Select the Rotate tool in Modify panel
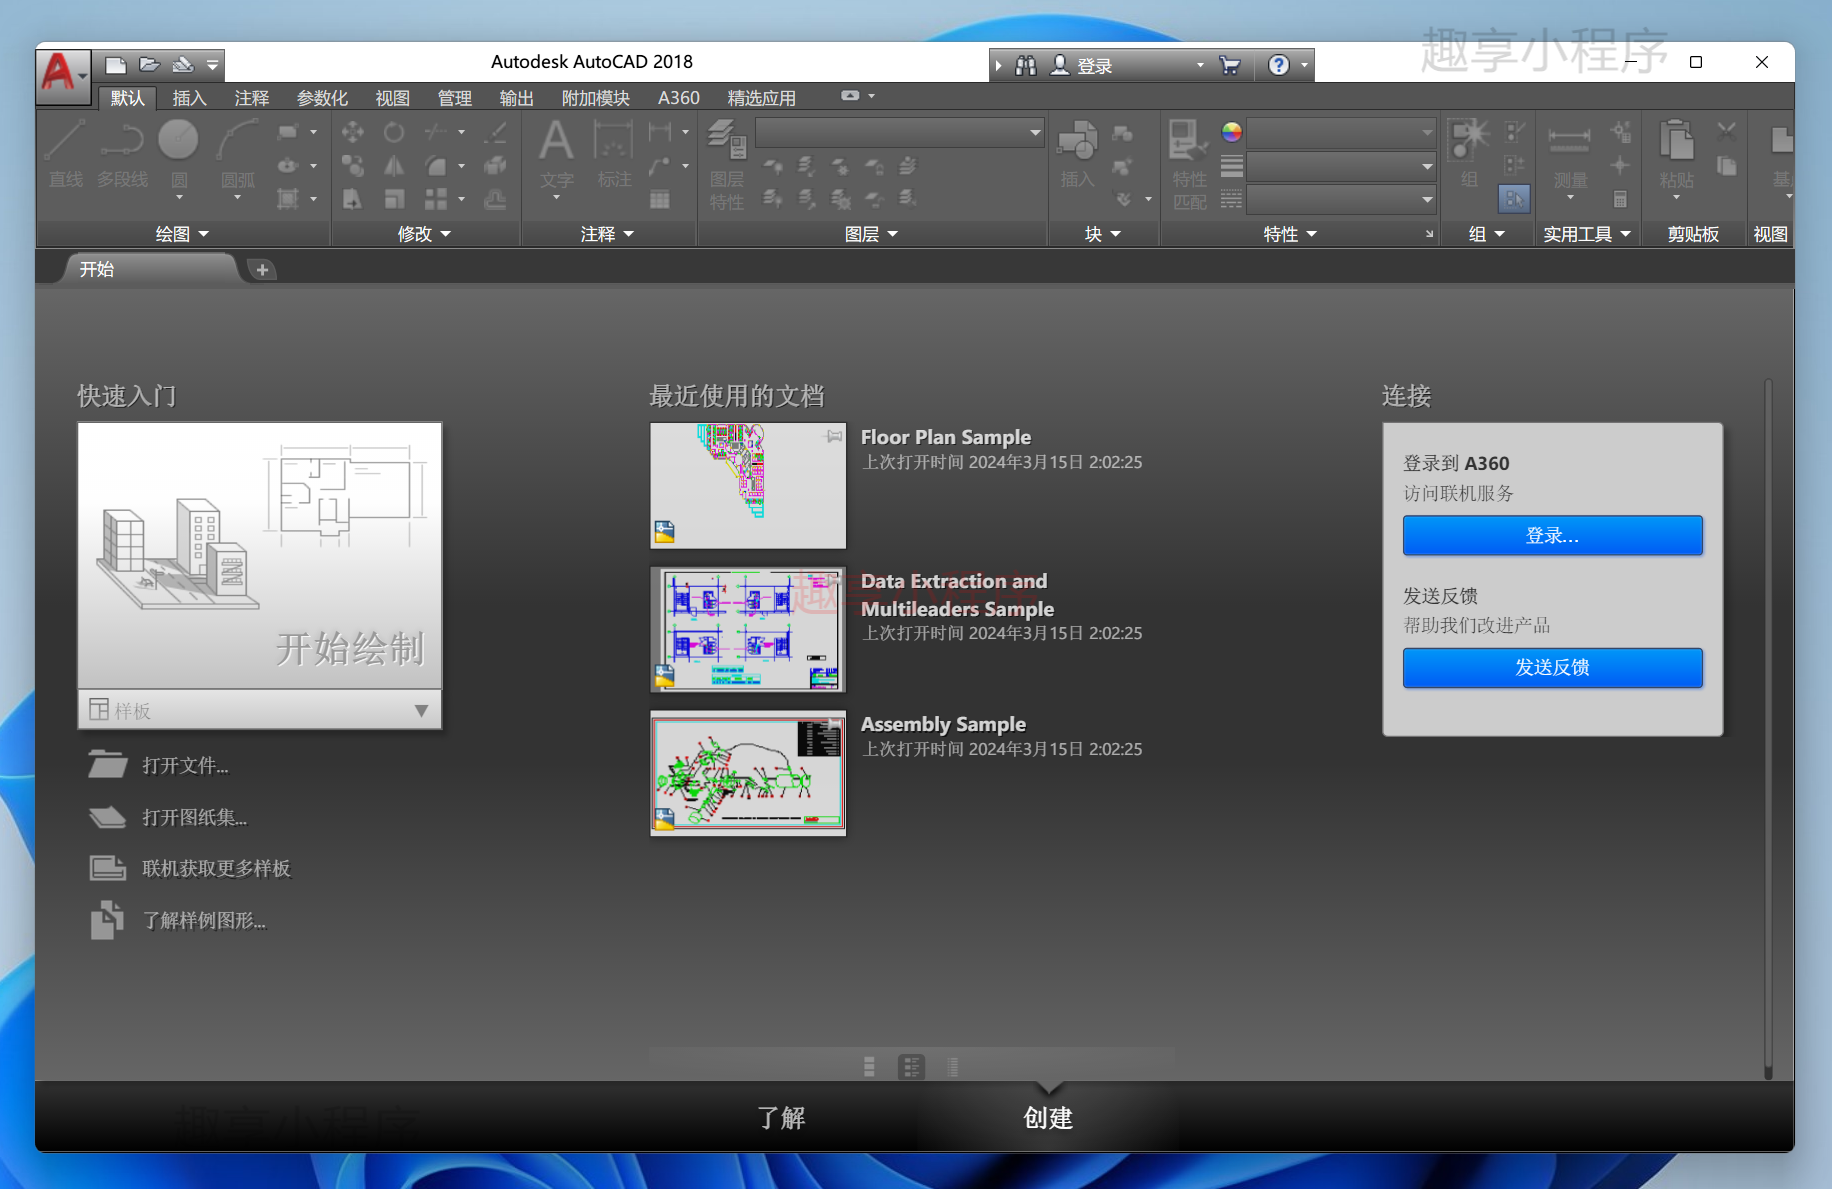 (394, 132)
